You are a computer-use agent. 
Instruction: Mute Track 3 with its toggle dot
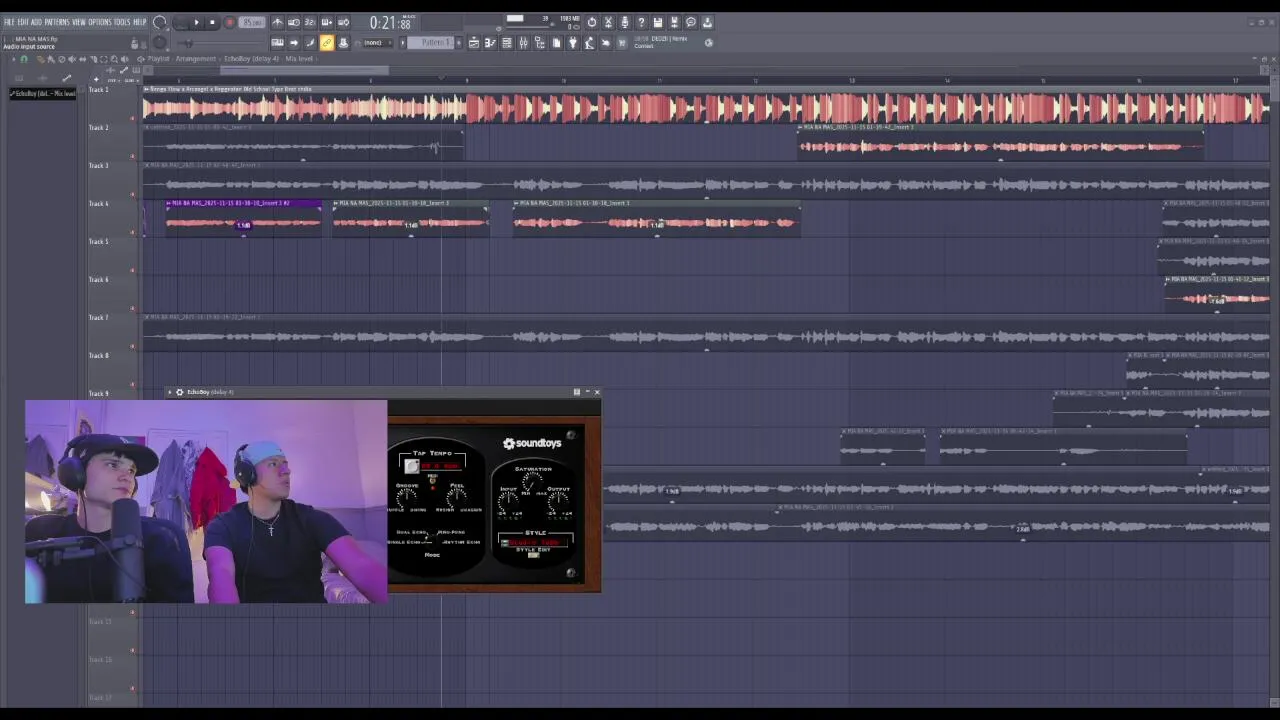[x=132, y=194]
